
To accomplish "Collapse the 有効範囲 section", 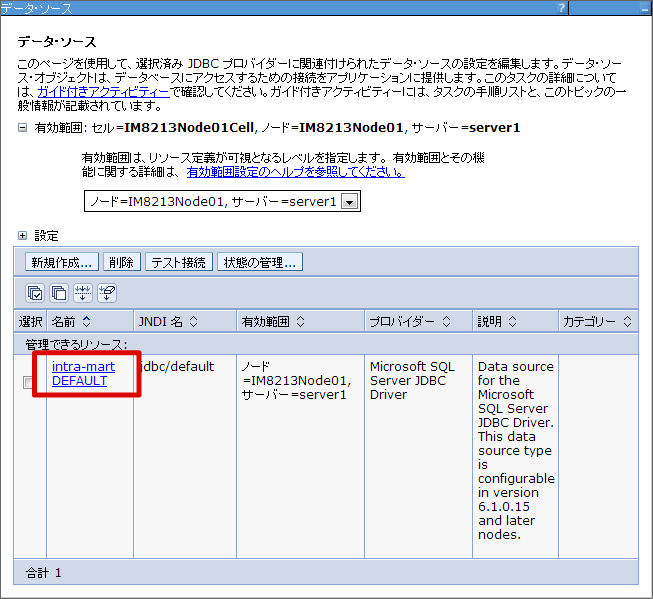I will (24, 128).
